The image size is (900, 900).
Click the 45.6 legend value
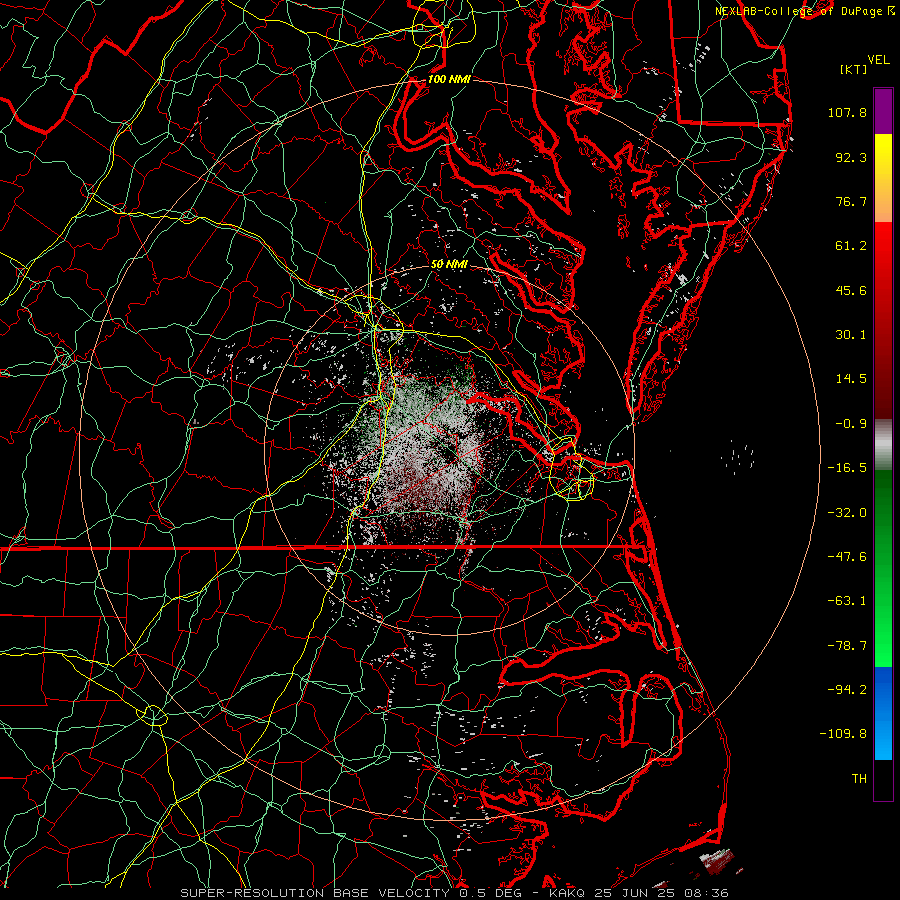coord(851,290)
